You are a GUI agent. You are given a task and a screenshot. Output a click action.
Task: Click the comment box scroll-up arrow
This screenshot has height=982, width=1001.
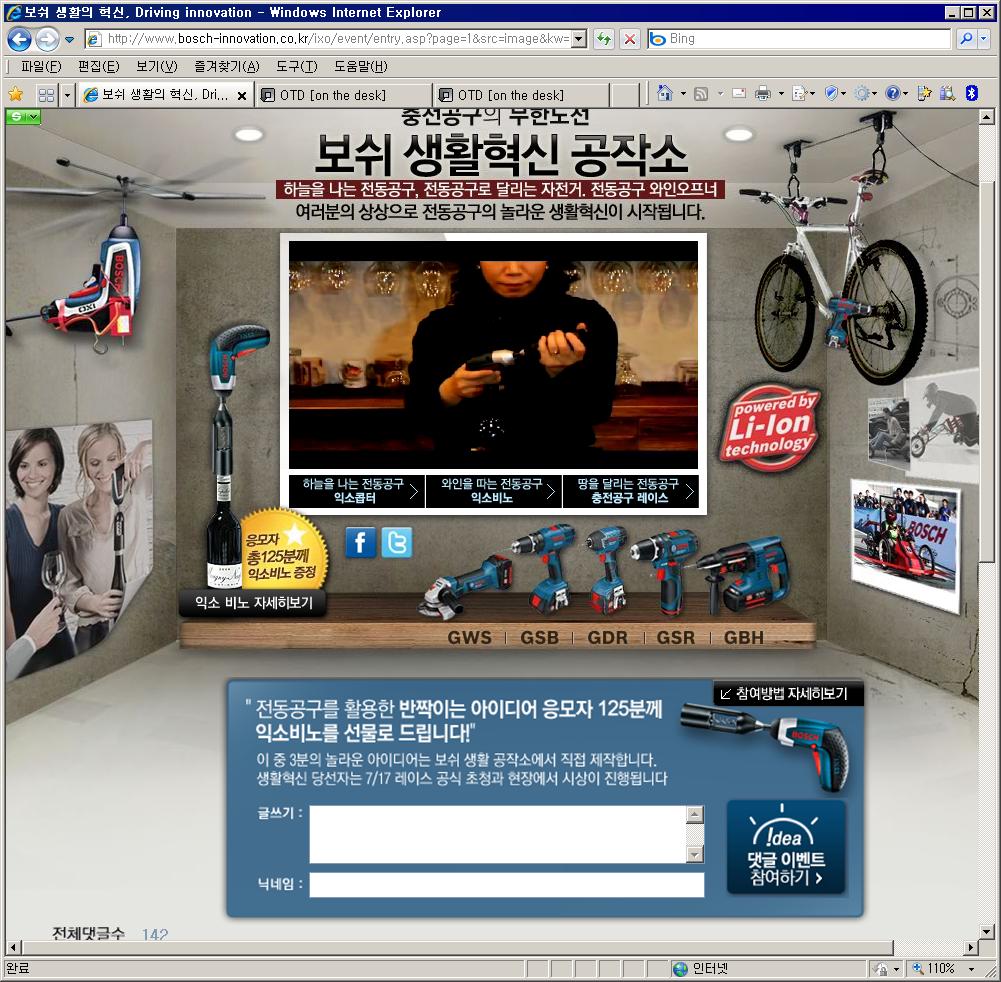(695, 814)
